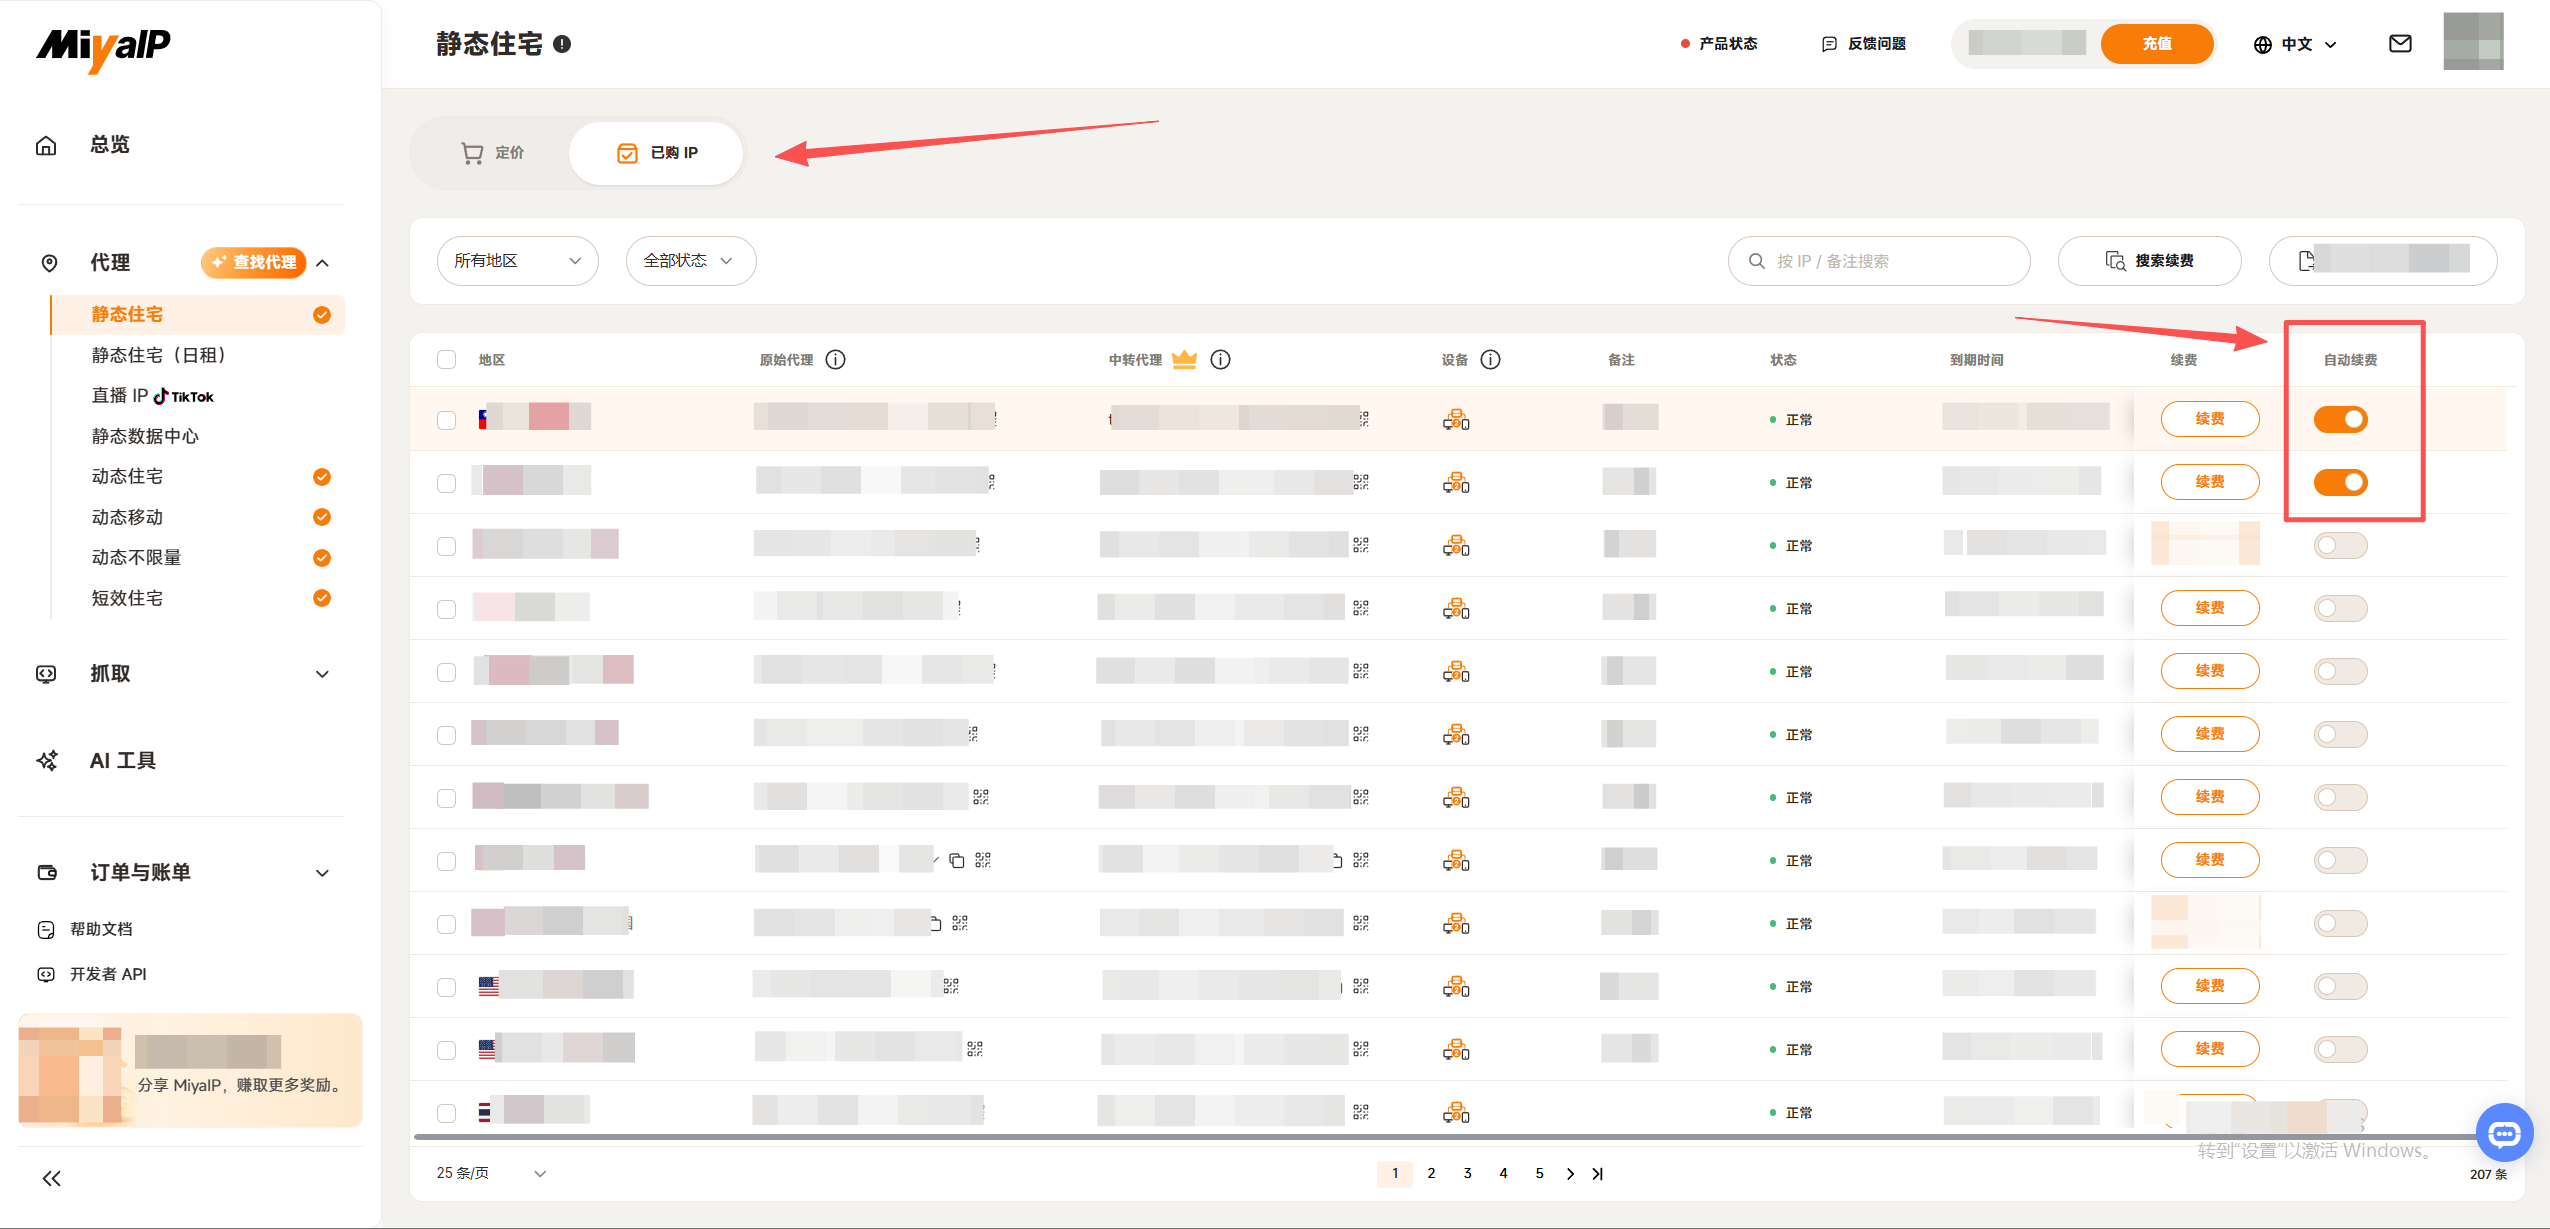2550x1229 pixels.
Task: Click the 查找代理 badge button
Action: [x=254, y=262]
